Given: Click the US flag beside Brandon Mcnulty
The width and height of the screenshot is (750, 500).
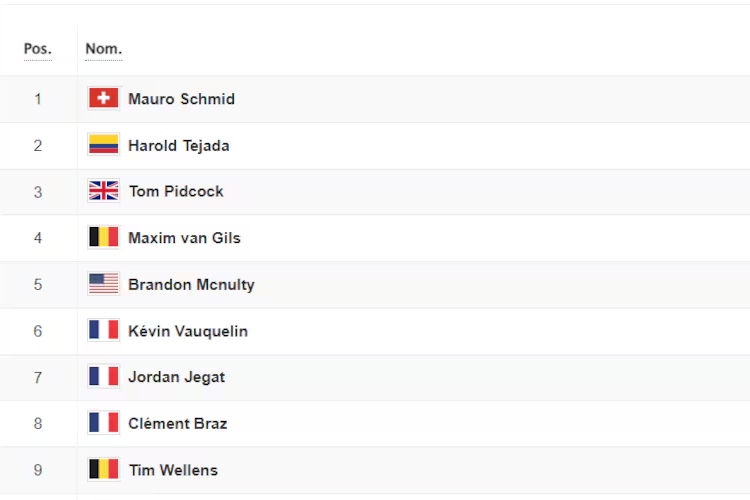Looking at the screenshot, I should point(103,284).
